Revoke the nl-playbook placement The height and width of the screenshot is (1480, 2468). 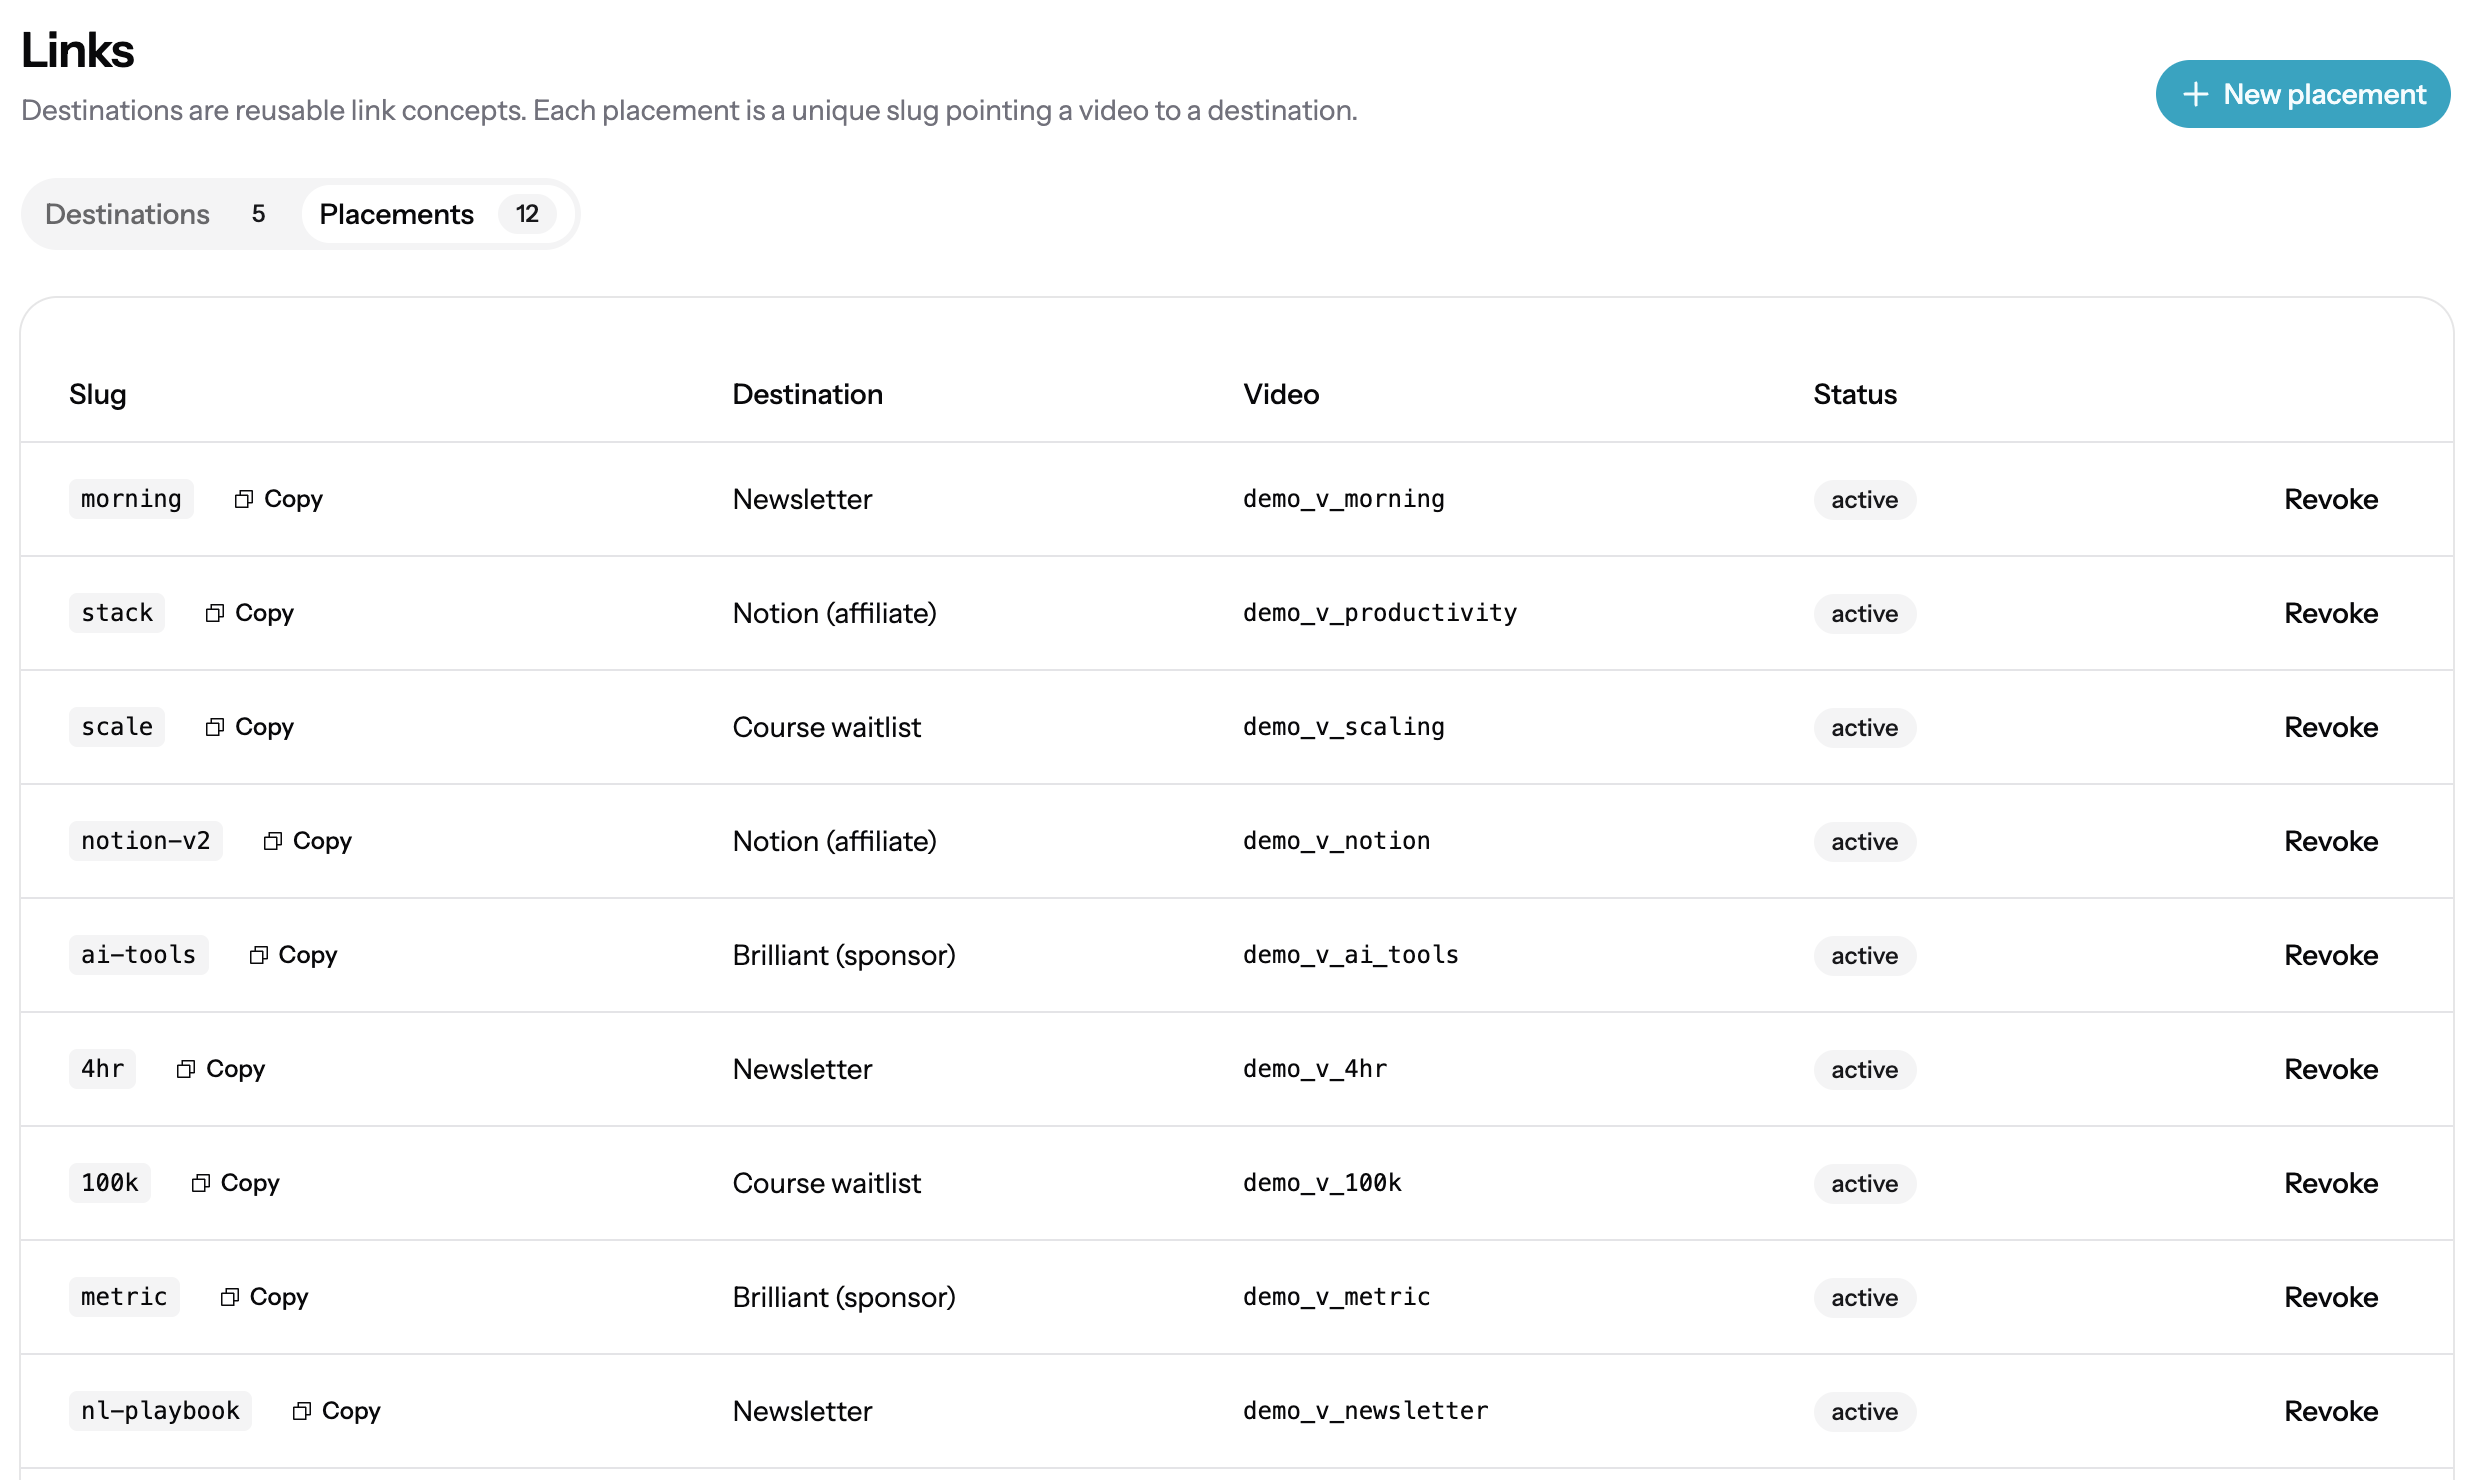click(x=2331, y=1411)
